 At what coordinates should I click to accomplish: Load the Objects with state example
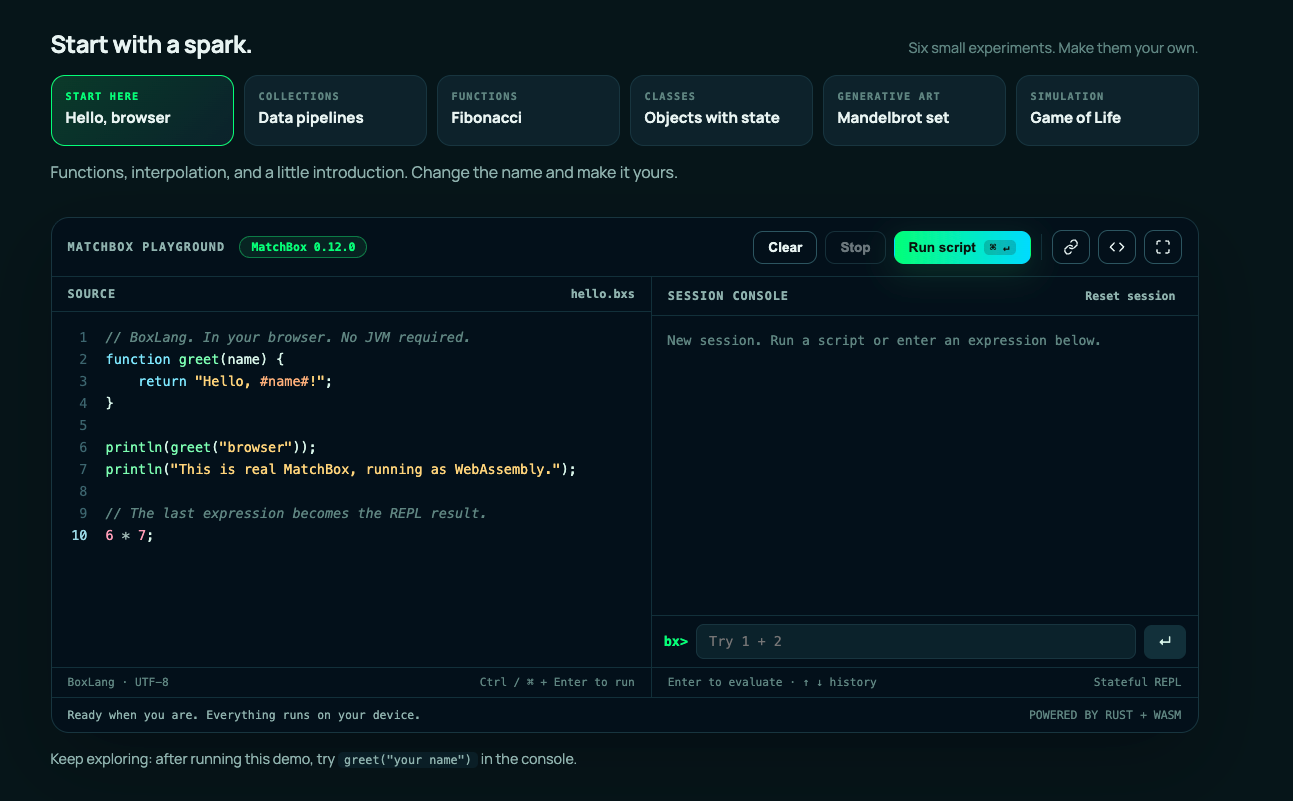721,110
